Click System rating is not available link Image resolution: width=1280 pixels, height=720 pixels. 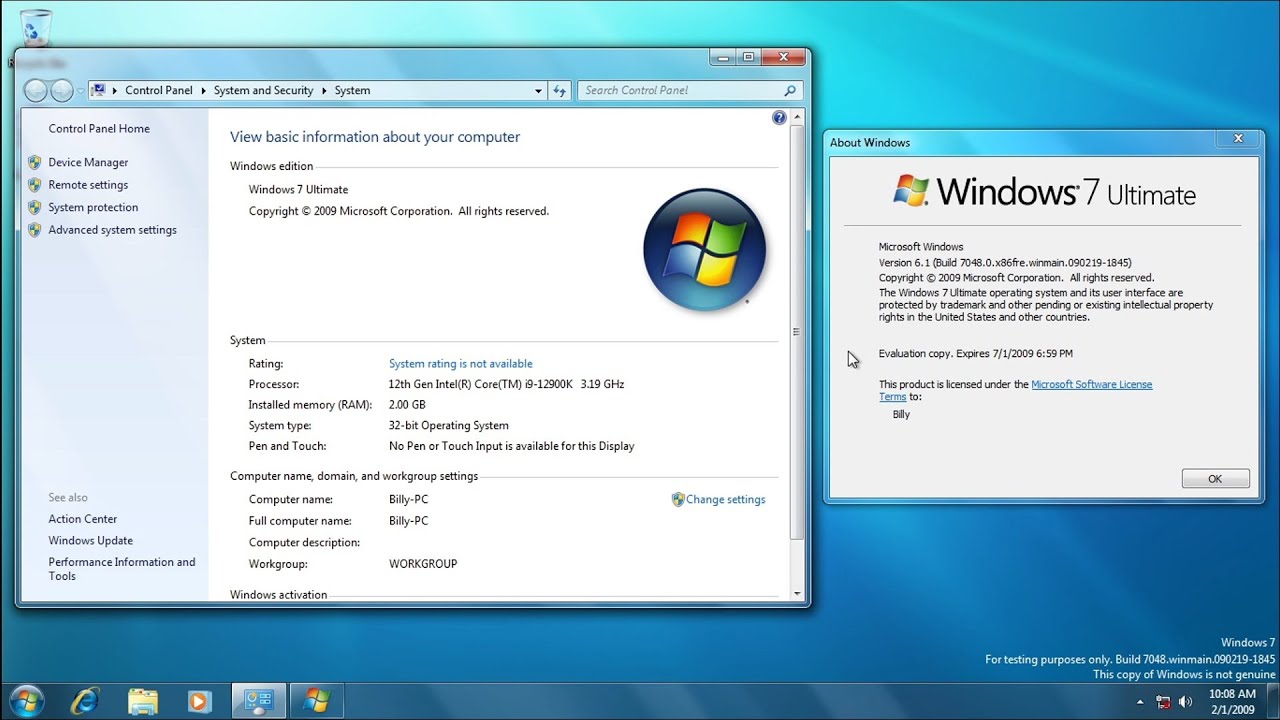460,364
